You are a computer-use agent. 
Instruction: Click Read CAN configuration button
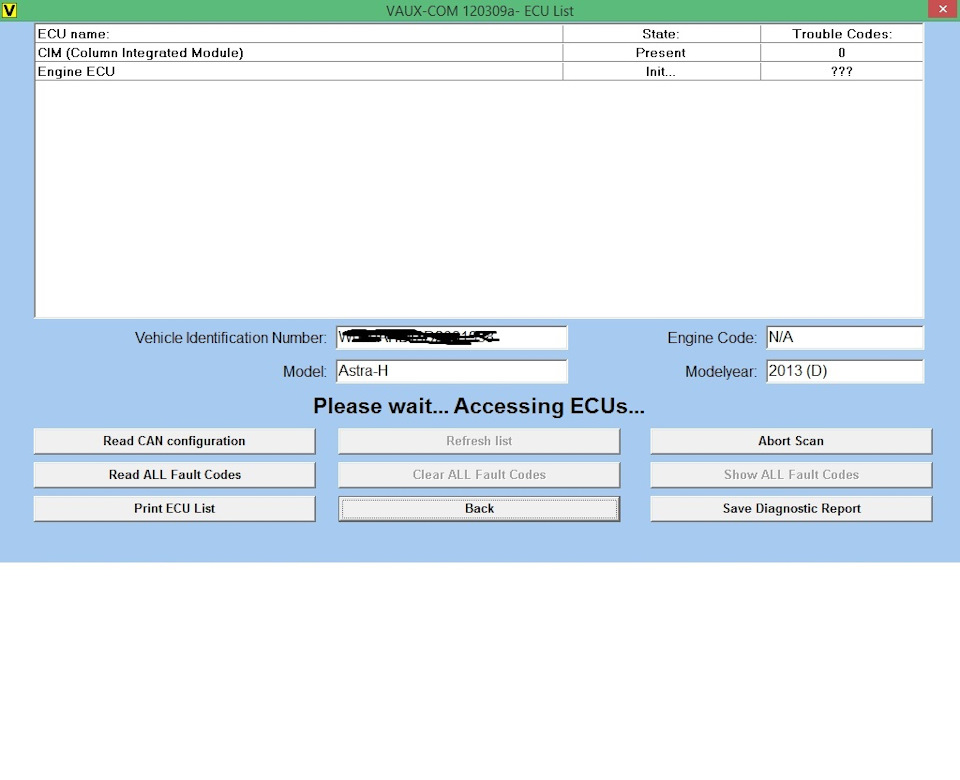click(174, 441)
